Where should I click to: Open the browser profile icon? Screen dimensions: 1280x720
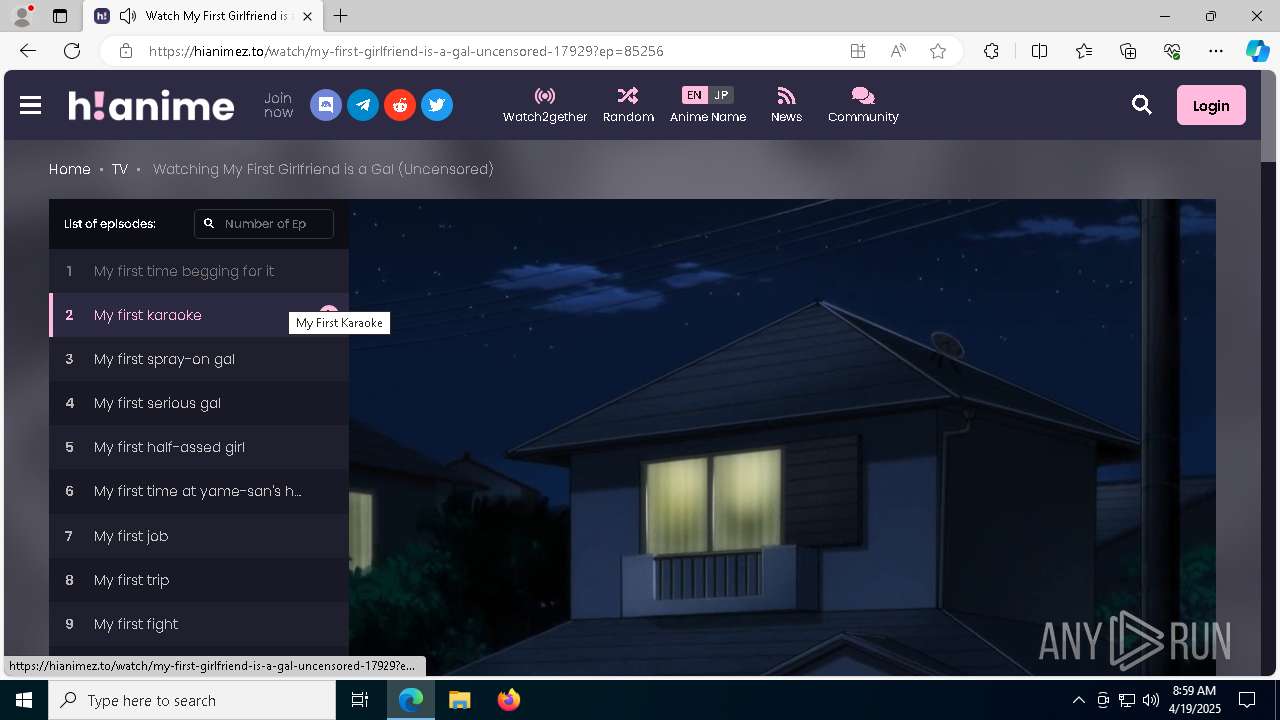22,16
